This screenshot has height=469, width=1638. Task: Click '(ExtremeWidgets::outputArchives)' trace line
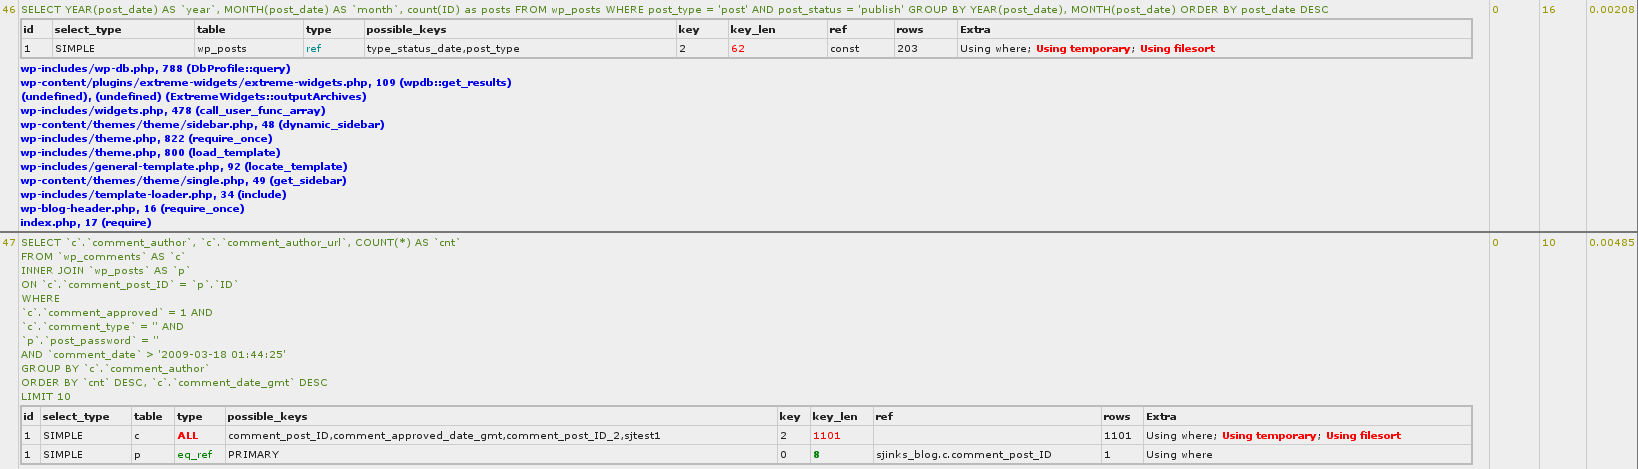pyautogui.click(x=193, y=96)
